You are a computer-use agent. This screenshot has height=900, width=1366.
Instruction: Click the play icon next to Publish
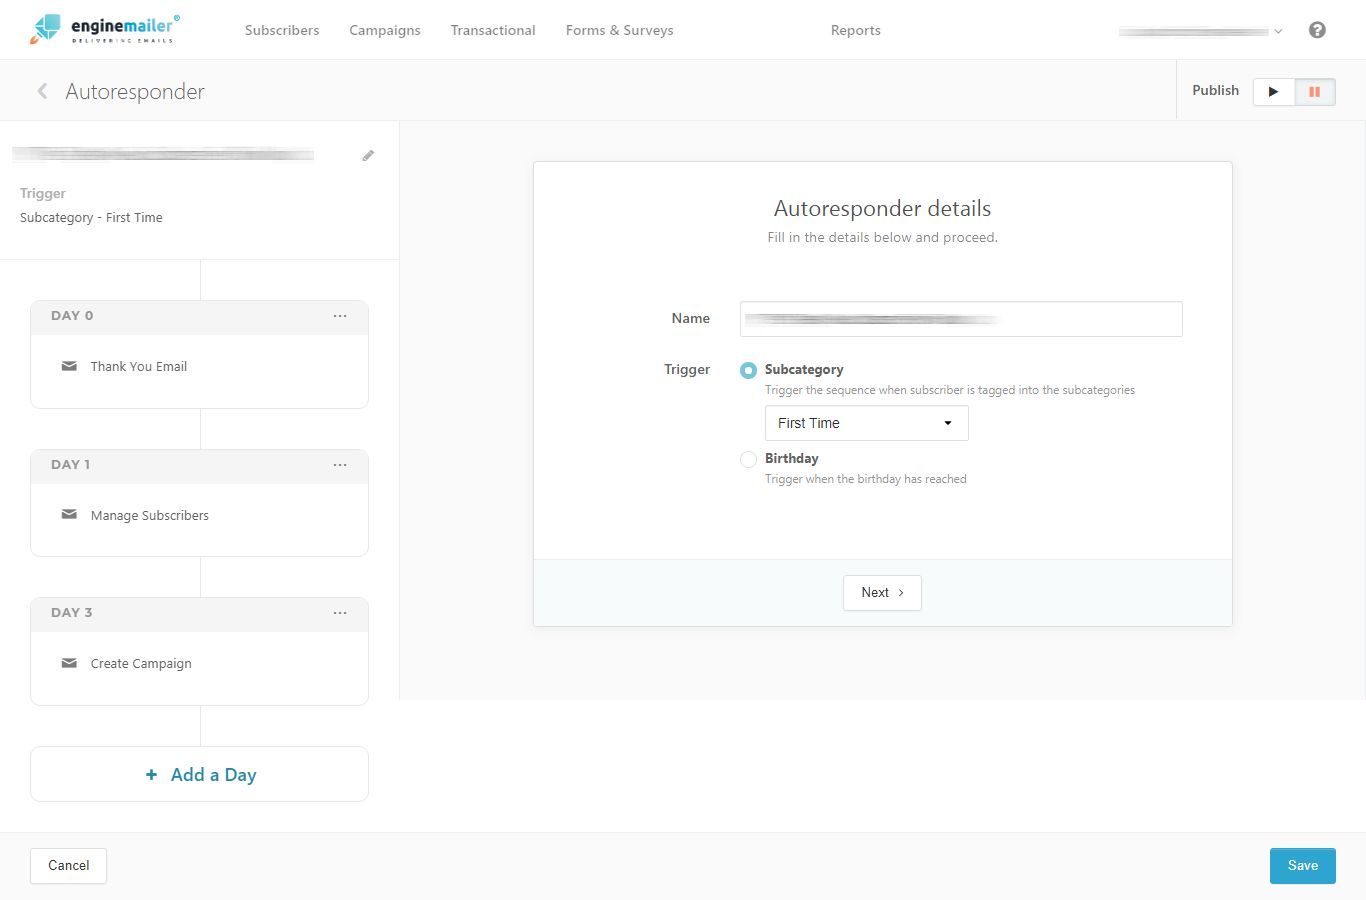(1273, 91)
